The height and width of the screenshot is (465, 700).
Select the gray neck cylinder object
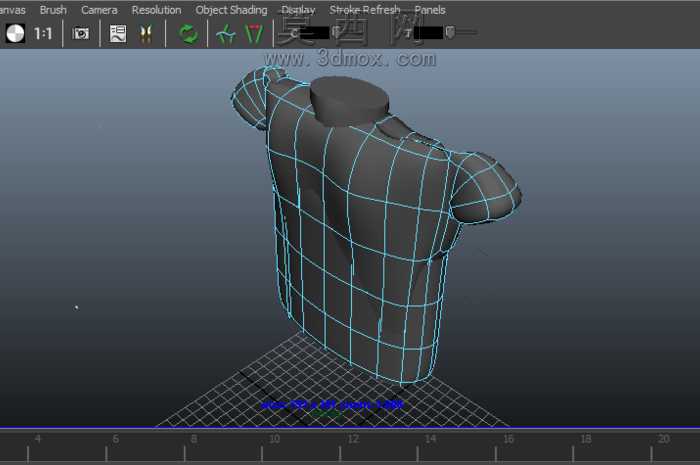349,100
